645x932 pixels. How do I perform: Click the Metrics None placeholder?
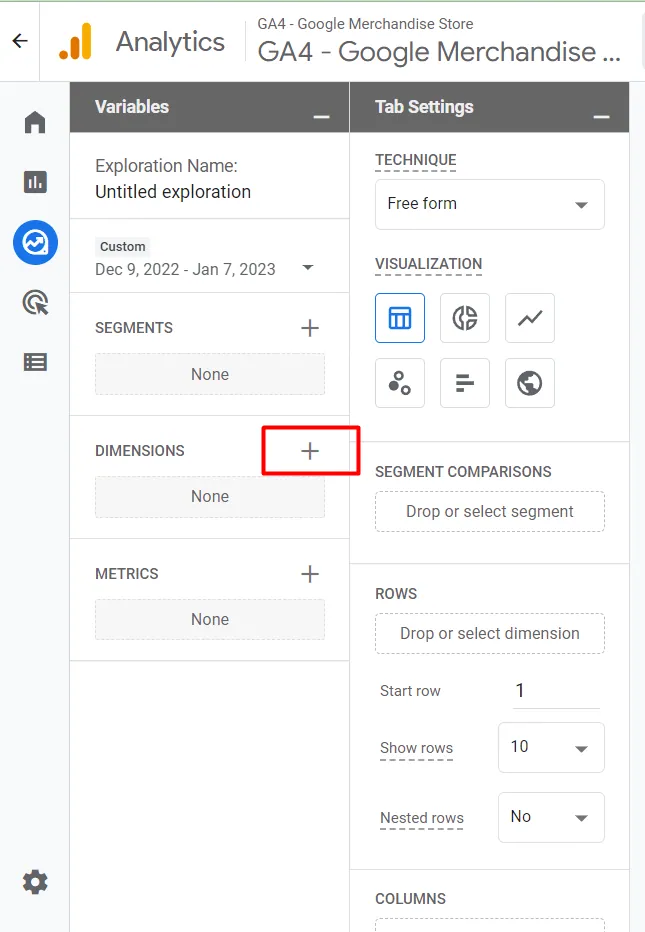(210, 619)
